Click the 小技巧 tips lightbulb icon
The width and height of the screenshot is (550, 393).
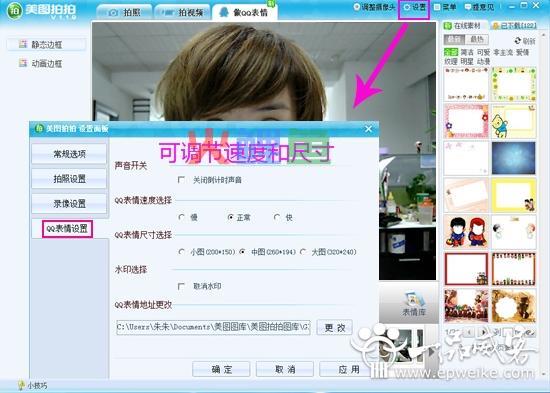click(x=21, y=385)
